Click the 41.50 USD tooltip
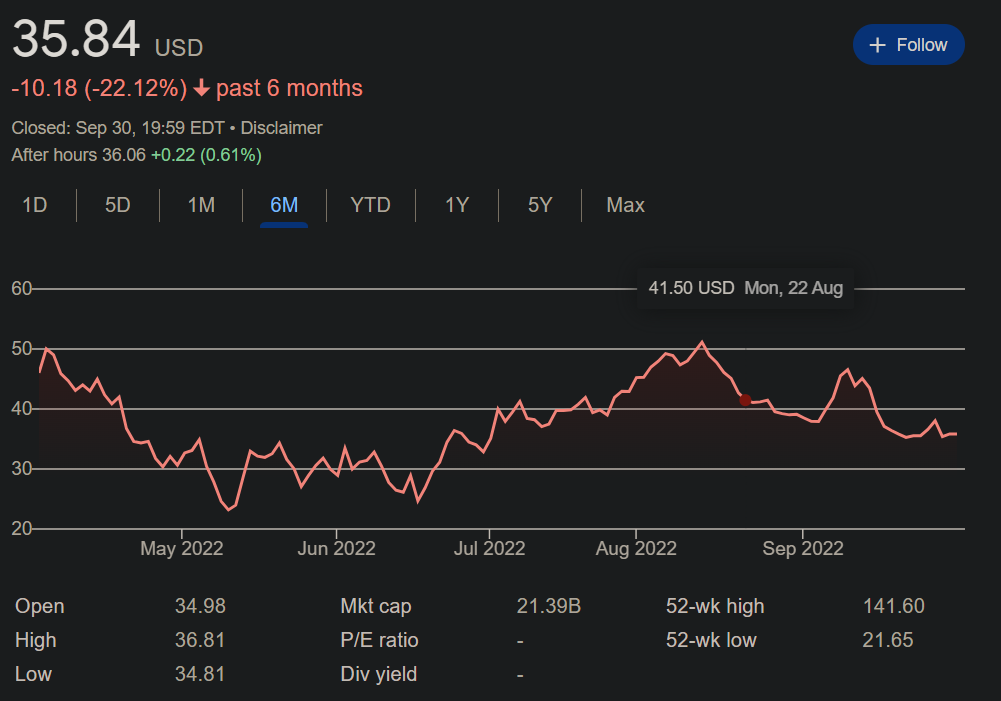 [745, 288]
